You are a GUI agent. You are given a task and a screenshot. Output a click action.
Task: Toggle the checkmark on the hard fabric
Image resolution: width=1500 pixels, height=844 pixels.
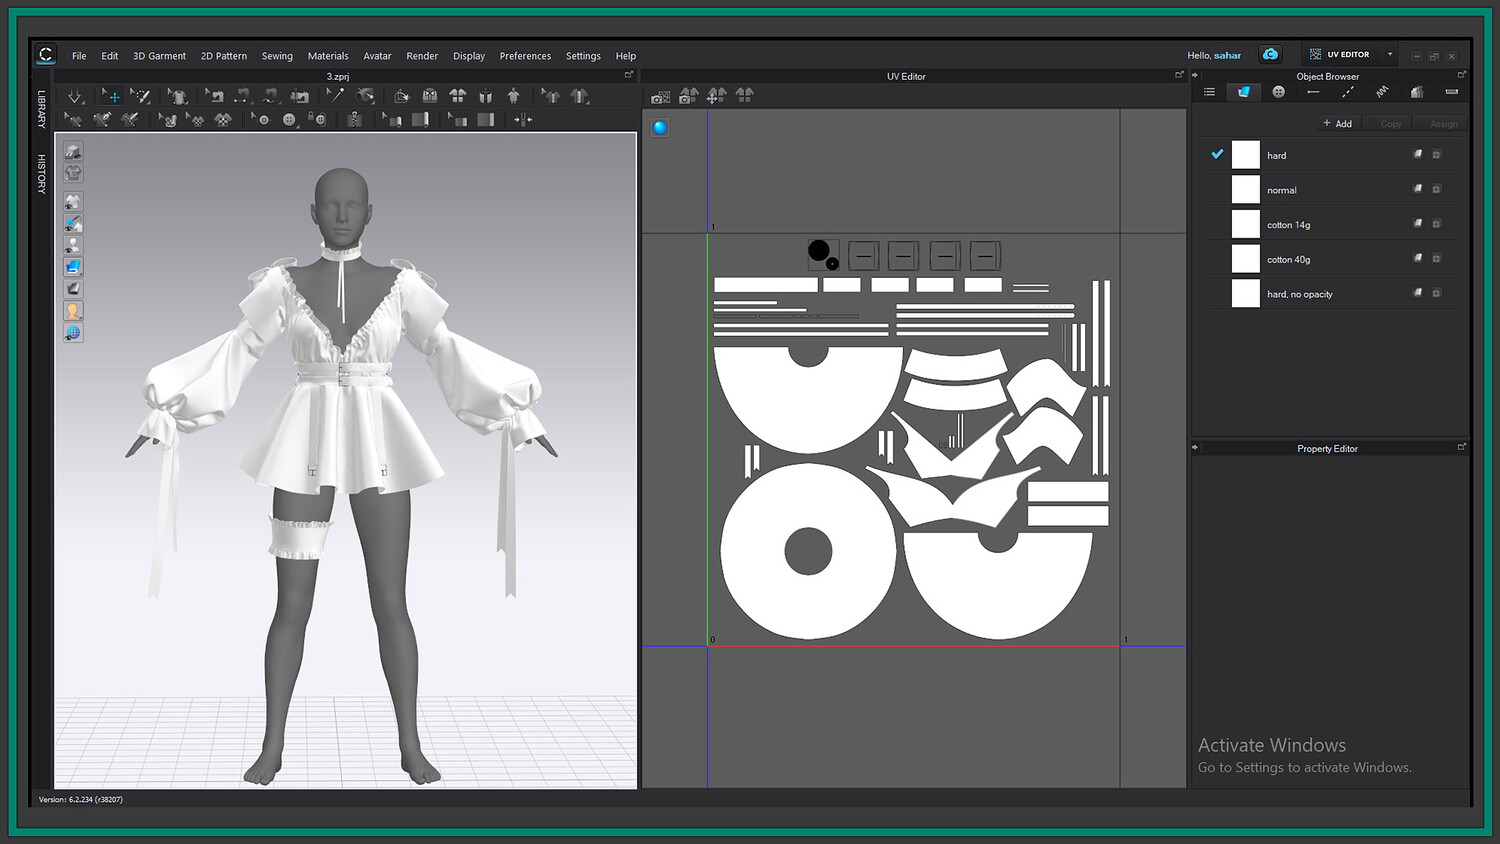[x=1217, y=154]
